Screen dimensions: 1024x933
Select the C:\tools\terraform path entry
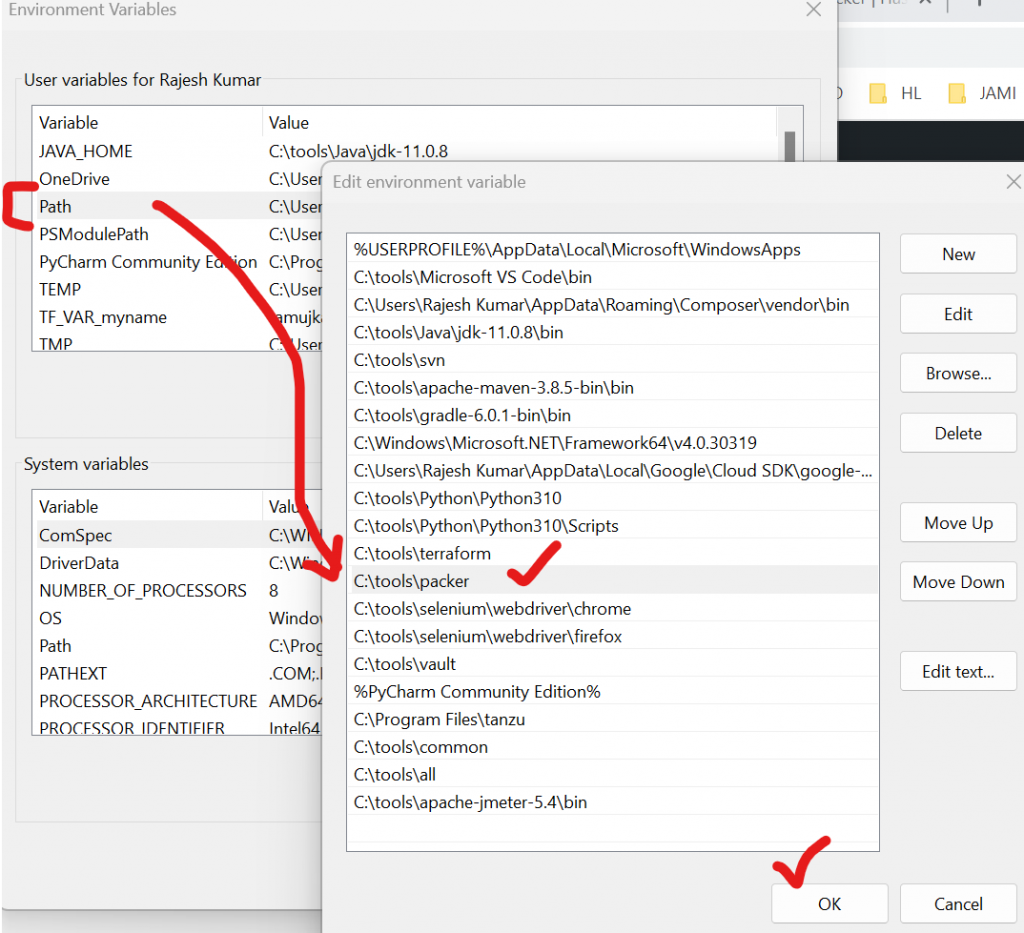point(422,553)
